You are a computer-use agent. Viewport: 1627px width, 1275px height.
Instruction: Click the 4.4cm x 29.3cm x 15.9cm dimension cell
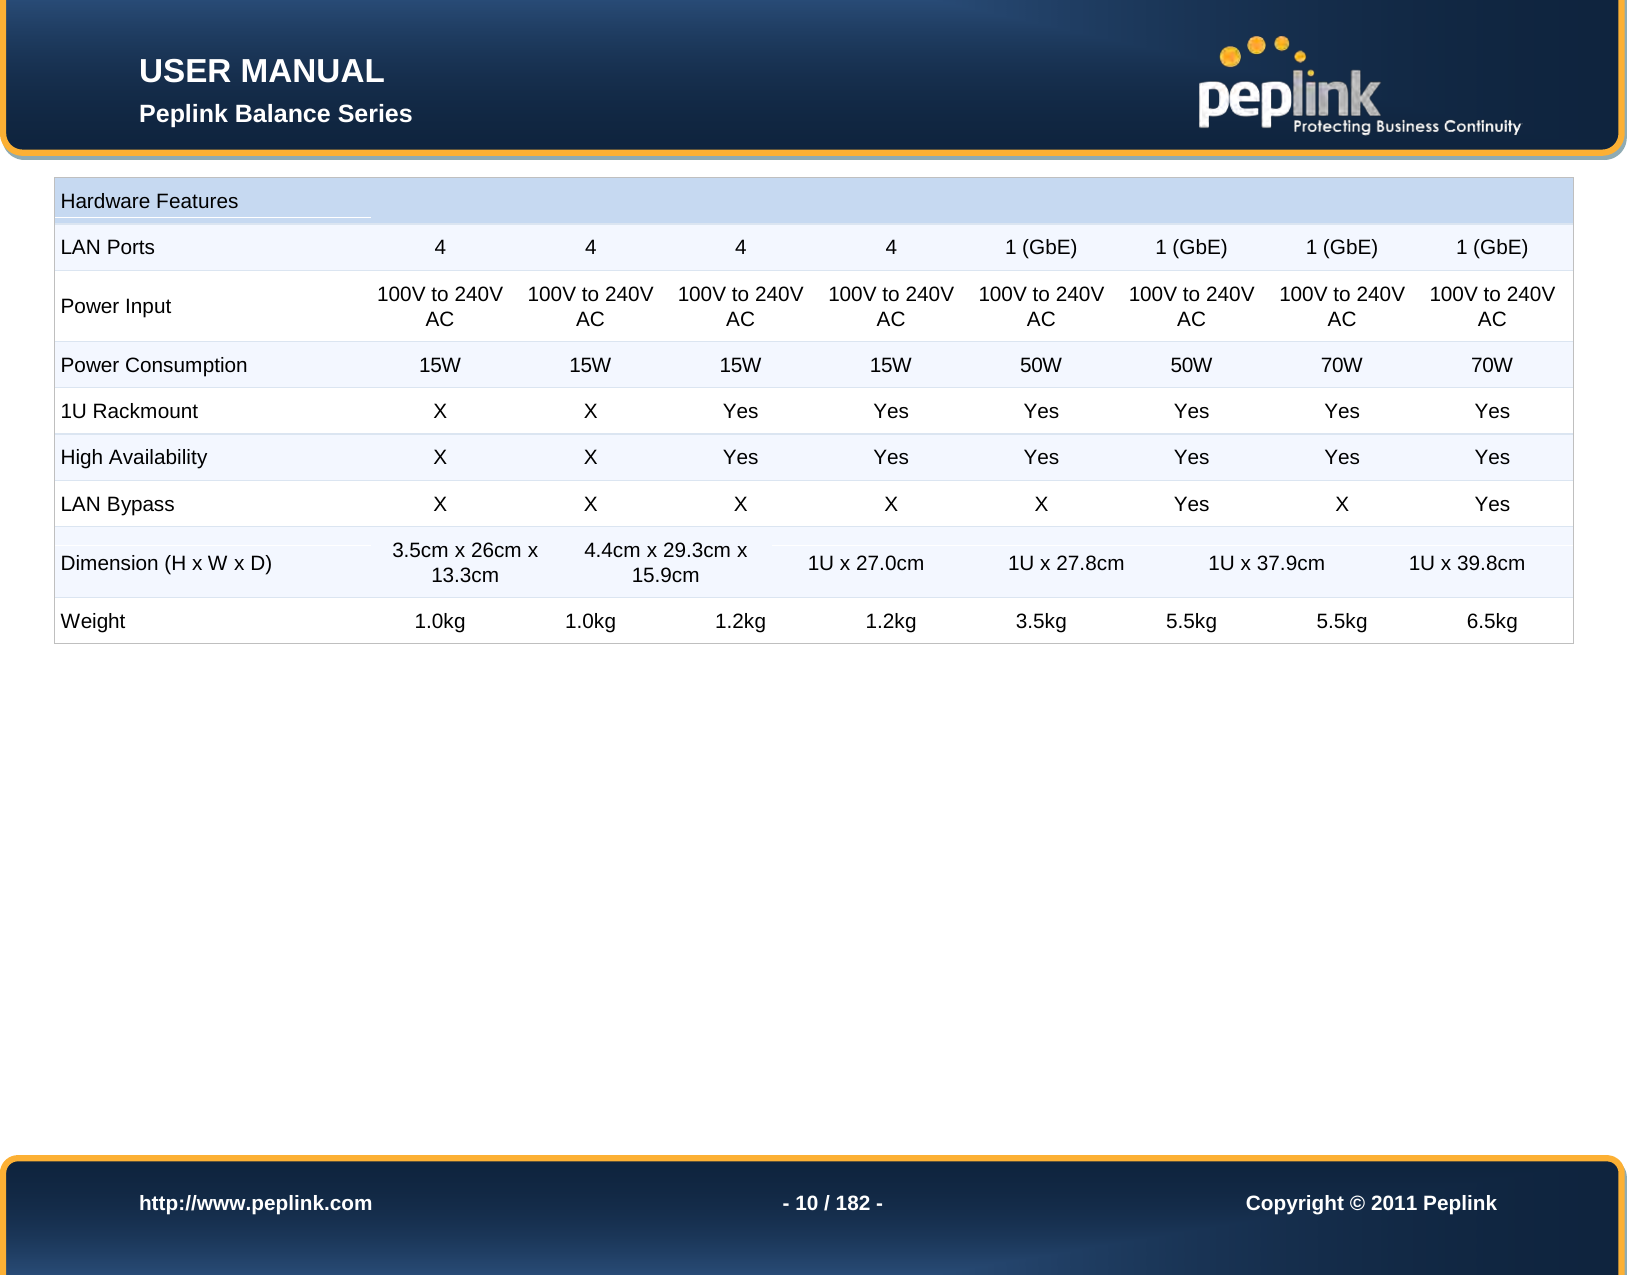665,562
